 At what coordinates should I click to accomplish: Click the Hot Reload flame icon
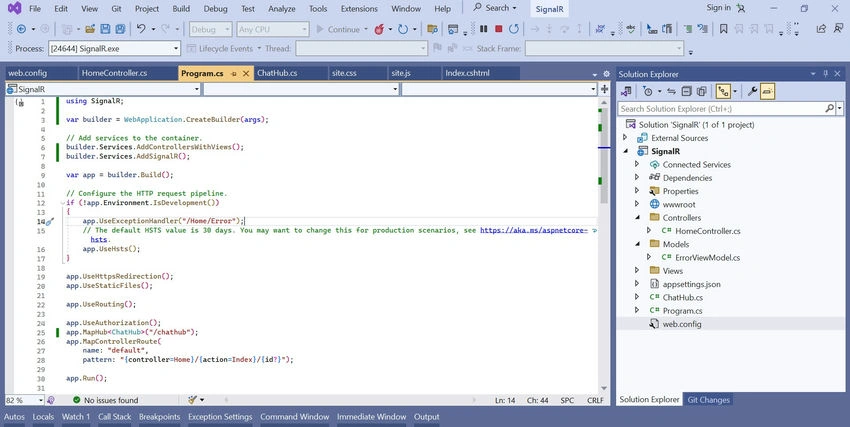coord(379,29)
